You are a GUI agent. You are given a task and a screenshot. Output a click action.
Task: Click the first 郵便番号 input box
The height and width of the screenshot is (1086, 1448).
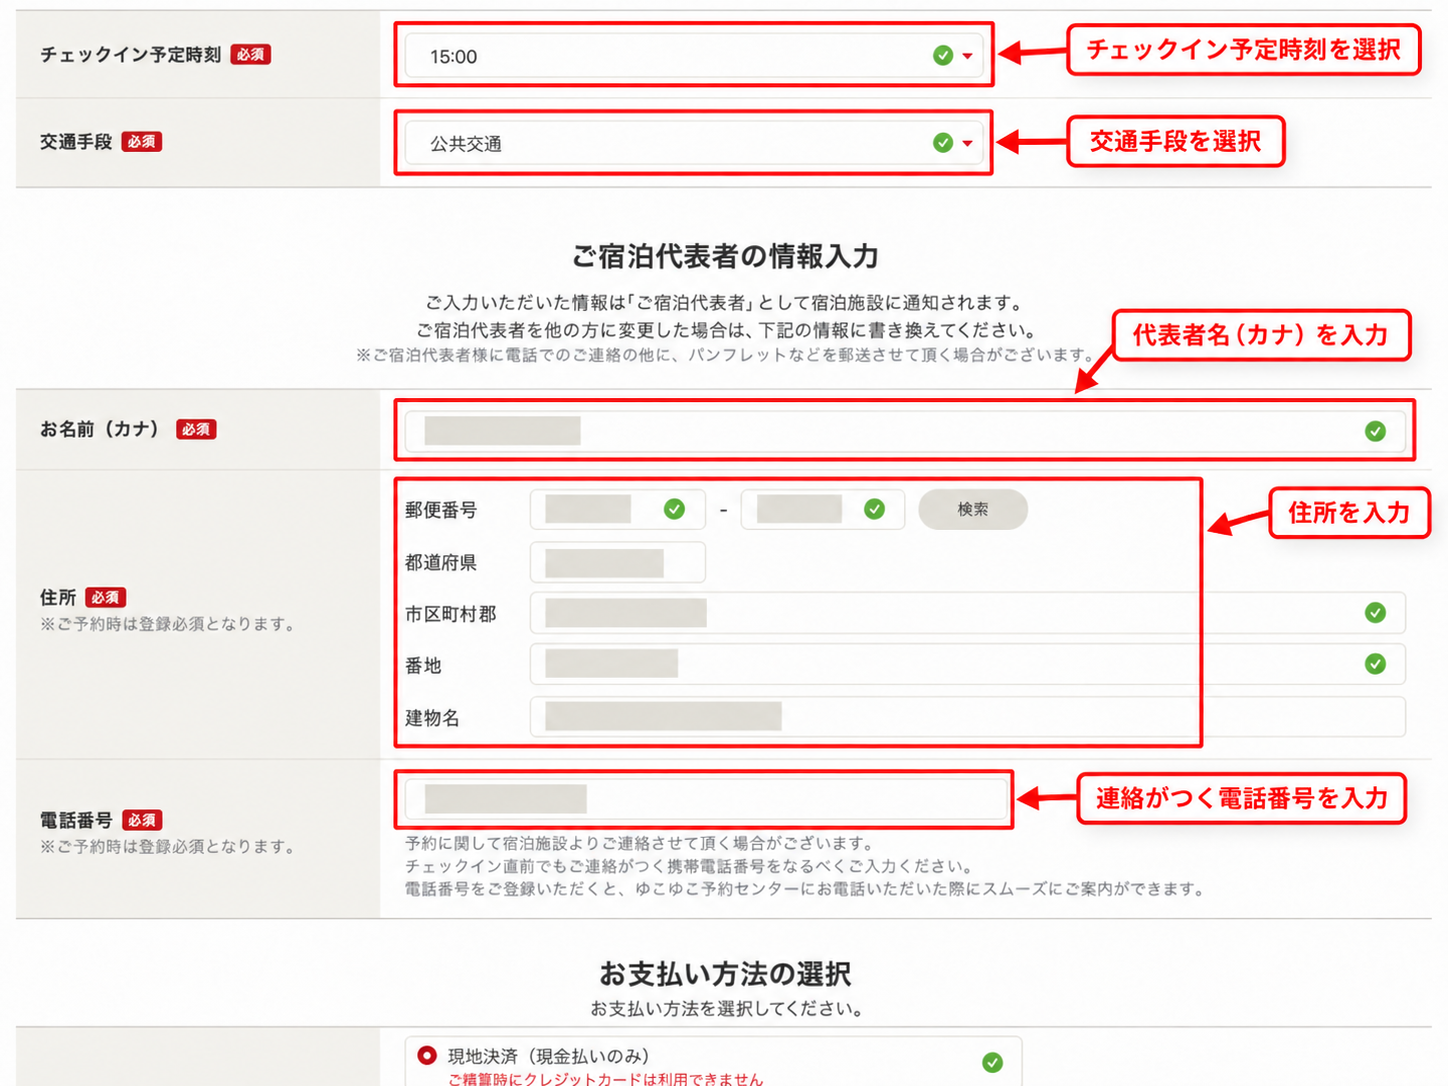(x=618, y=510)
